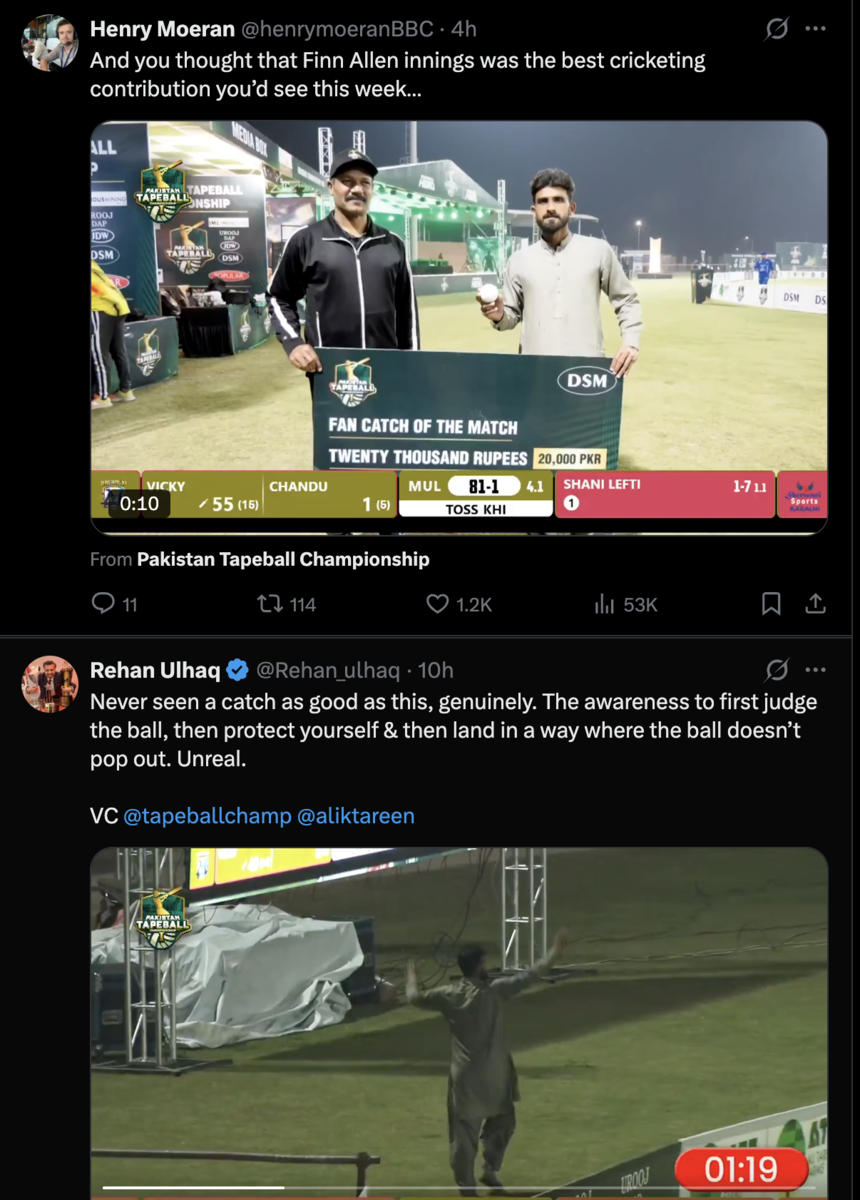The width and height of the screenshot is (860, 1200).
Task: Like Henry Moeran's tweet
Action: [x=438, y=604]
